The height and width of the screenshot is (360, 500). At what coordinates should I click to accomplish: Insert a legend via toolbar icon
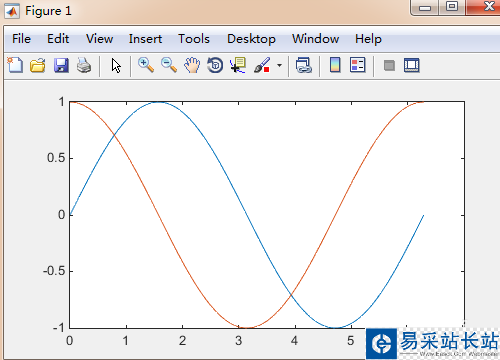[358, 65]
